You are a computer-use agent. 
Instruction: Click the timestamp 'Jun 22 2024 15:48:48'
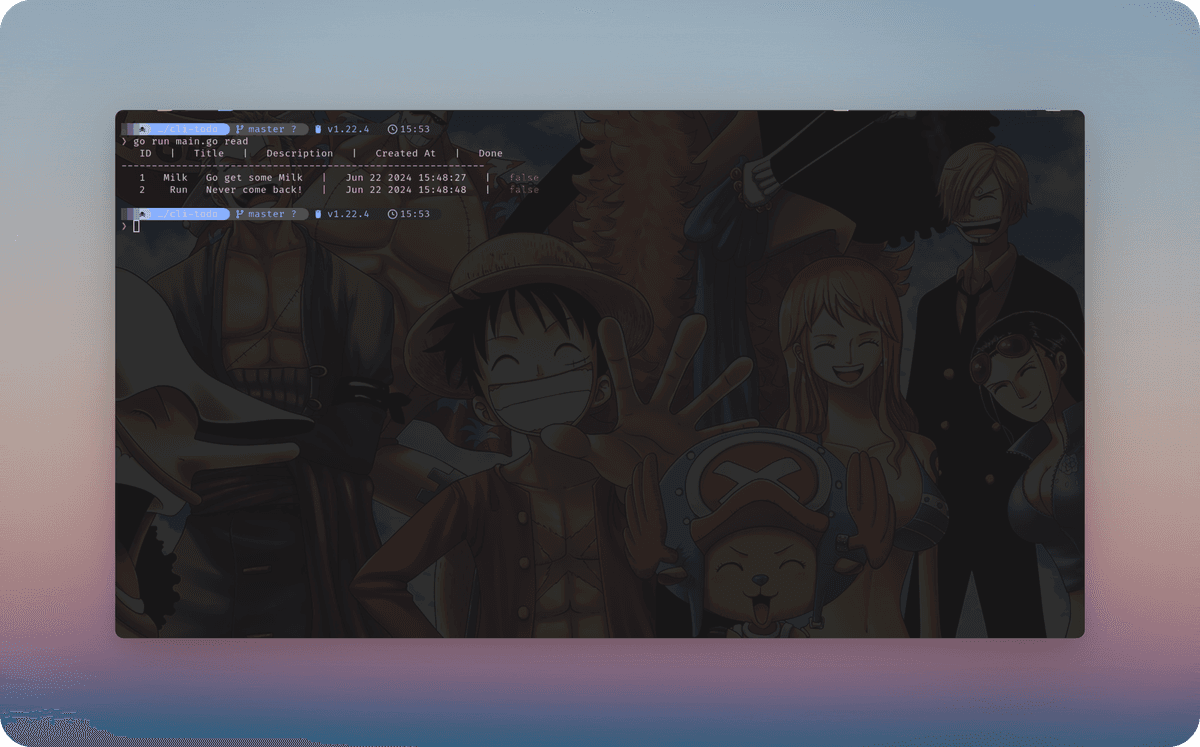click(406, 190)
